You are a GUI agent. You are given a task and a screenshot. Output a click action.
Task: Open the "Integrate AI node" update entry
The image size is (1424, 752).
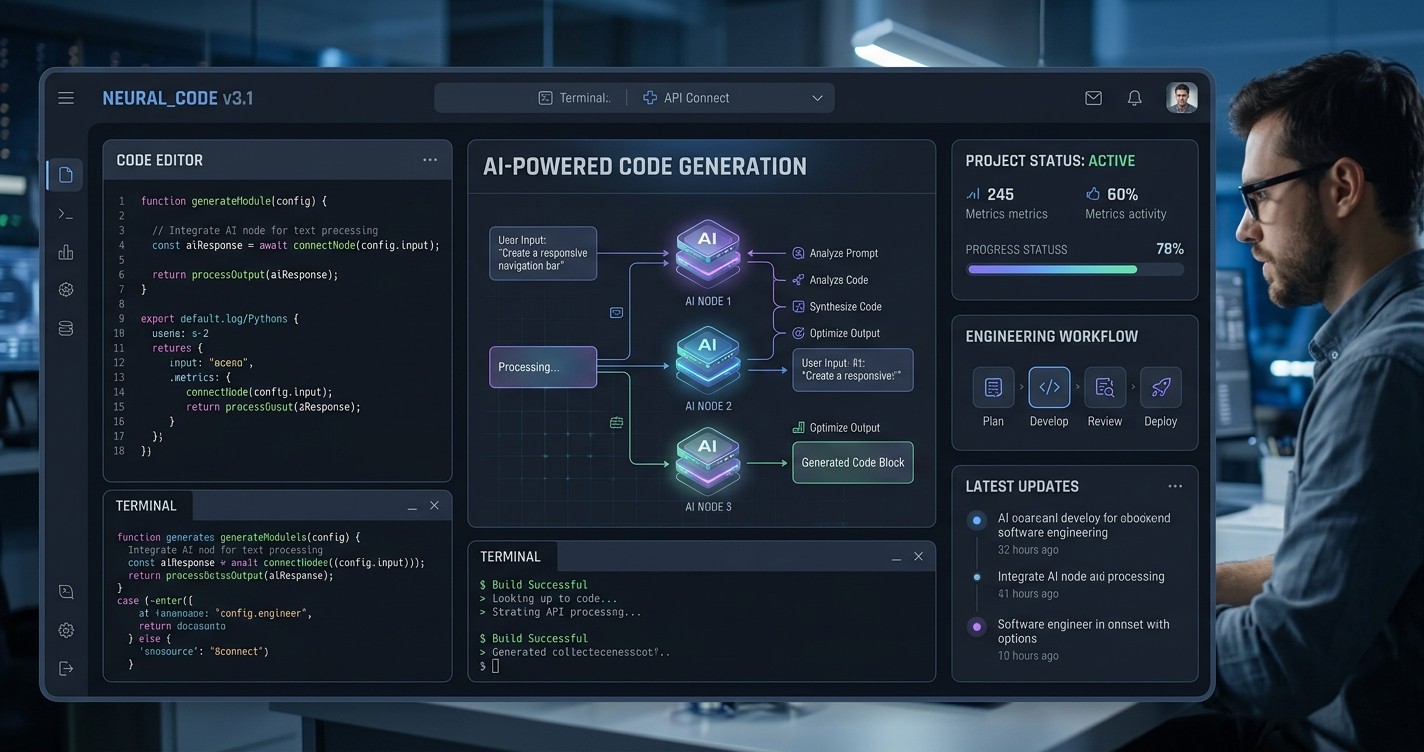click(x=1081, y=584)
